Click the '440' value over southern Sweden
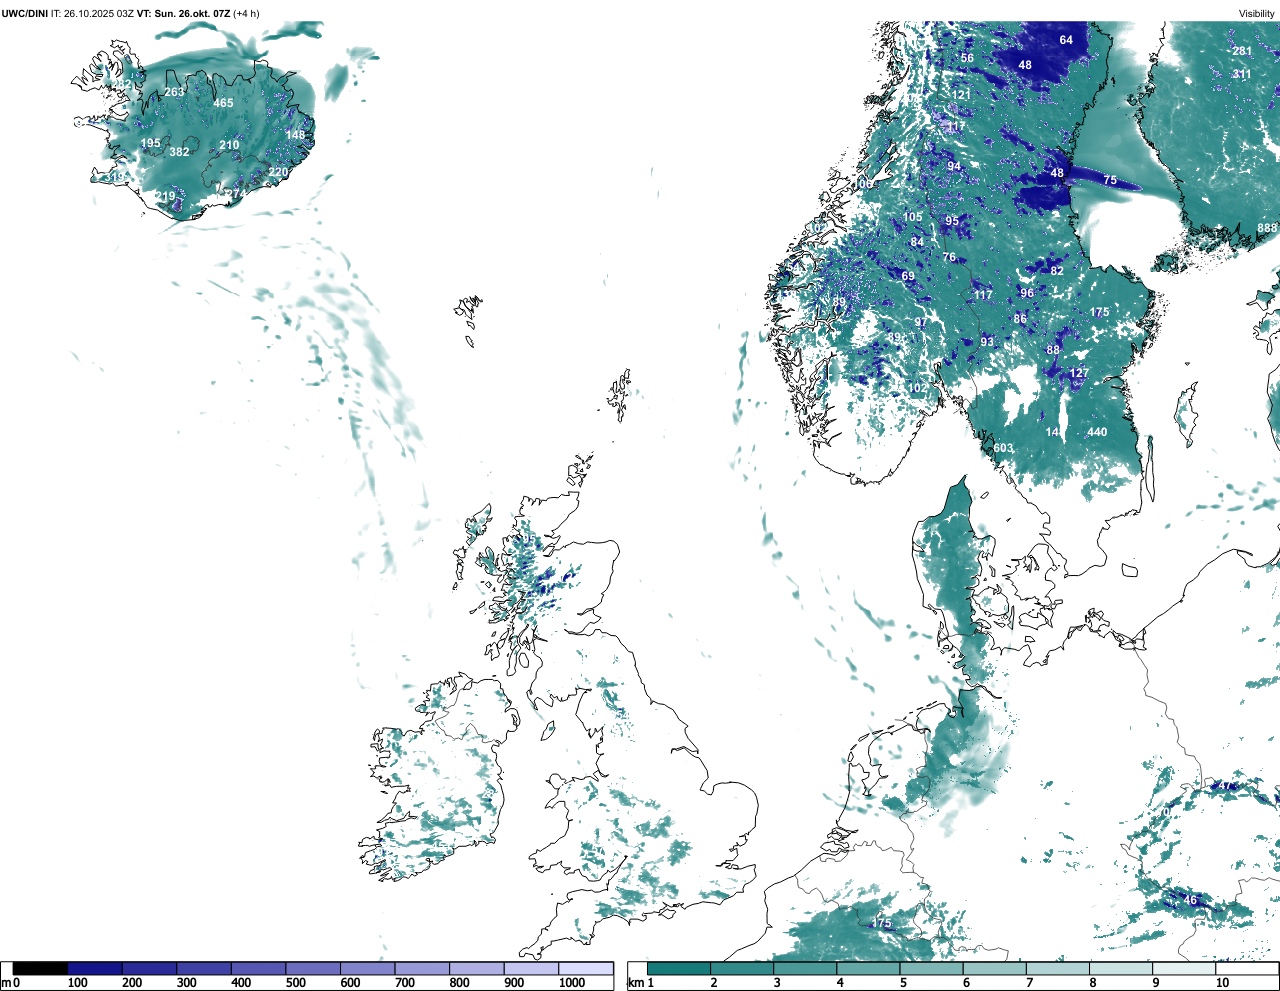The height and width of the screenshot is (991, 1280). pyautogui.click(x=1097, y=432)
